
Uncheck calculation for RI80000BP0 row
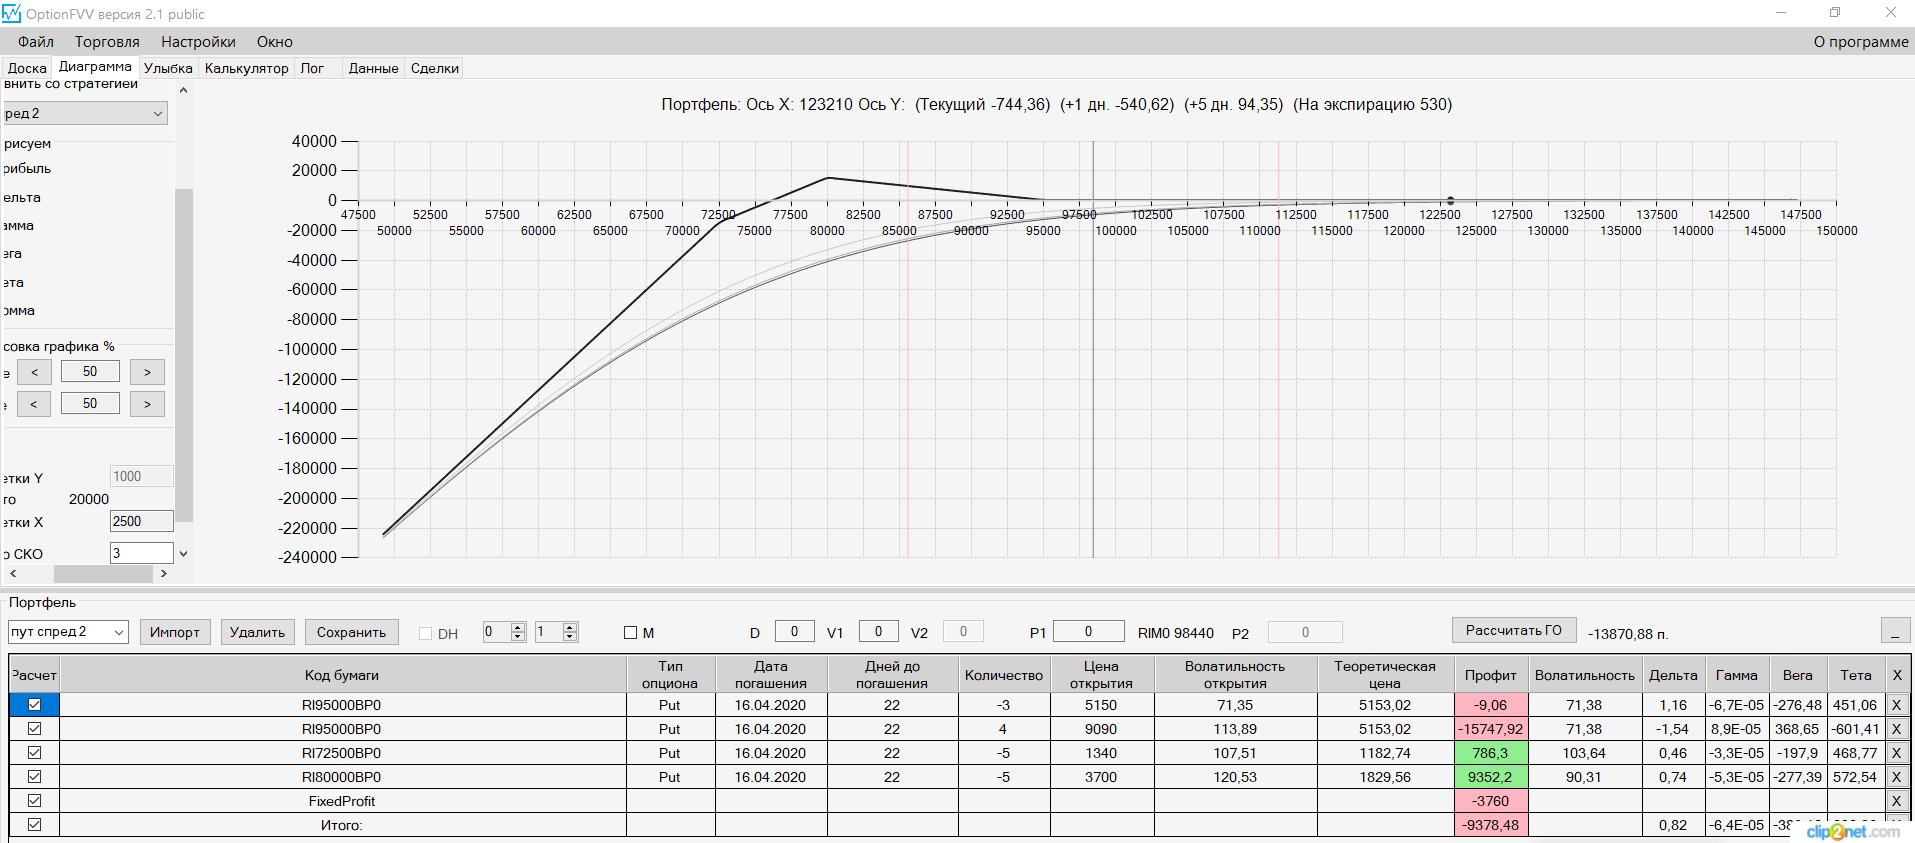point(34,777)
